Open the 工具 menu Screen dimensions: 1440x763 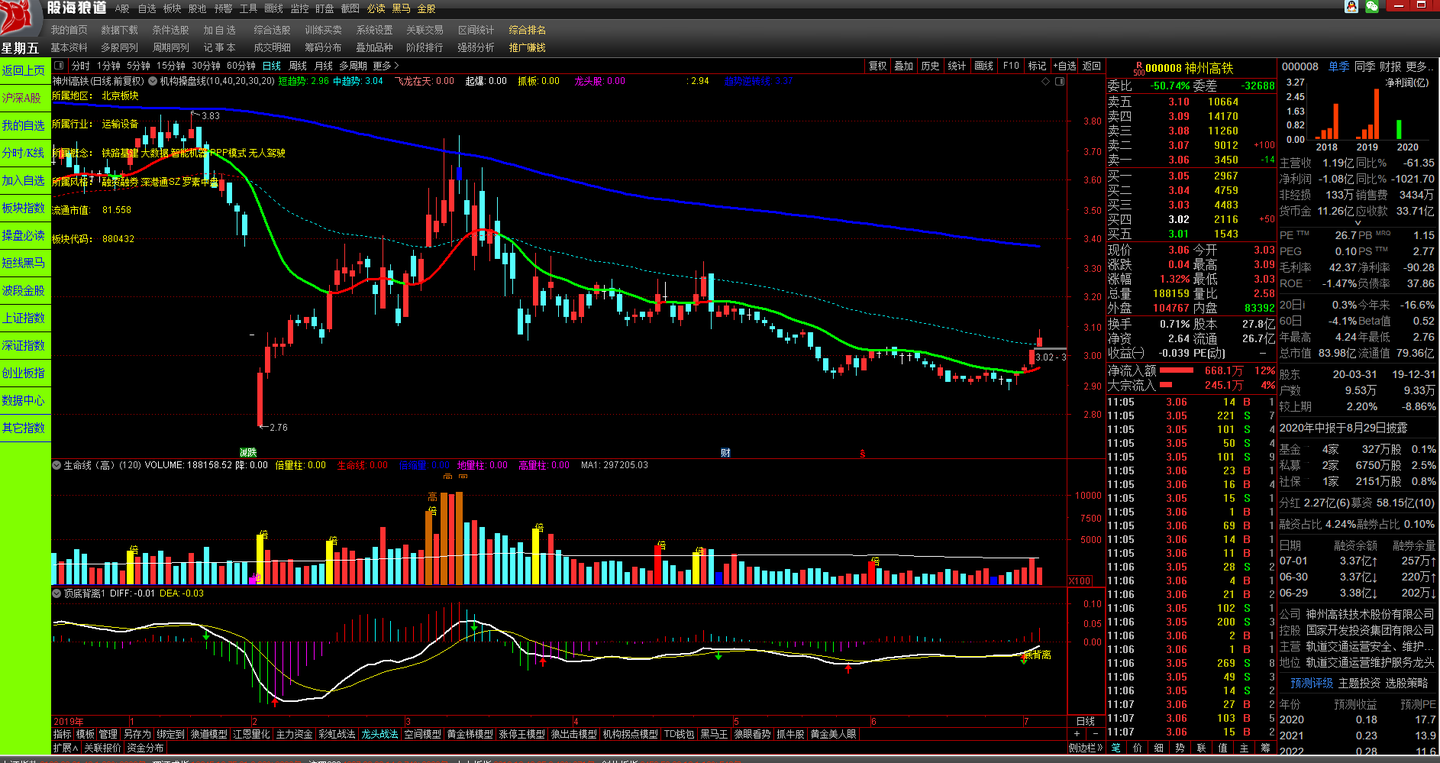[248, 7]
